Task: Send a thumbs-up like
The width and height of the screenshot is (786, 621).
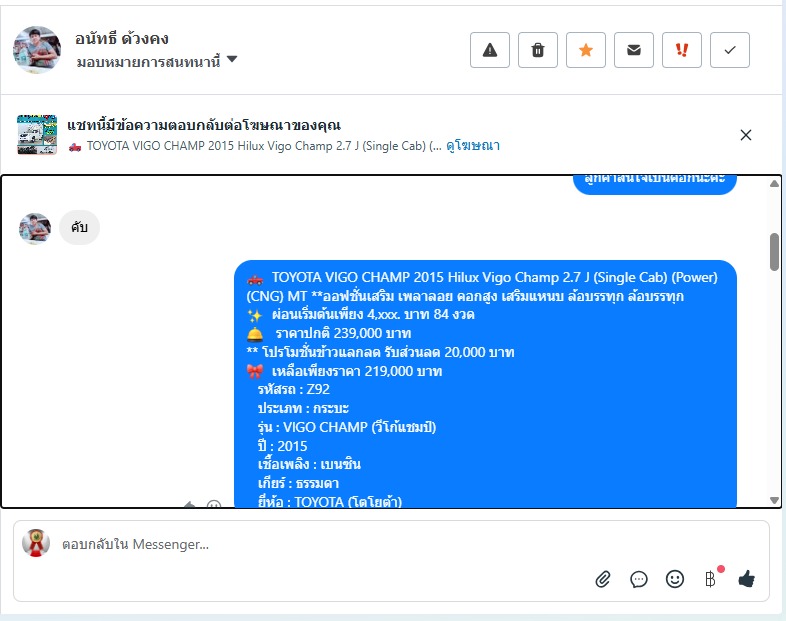Action: pos(746,579)
